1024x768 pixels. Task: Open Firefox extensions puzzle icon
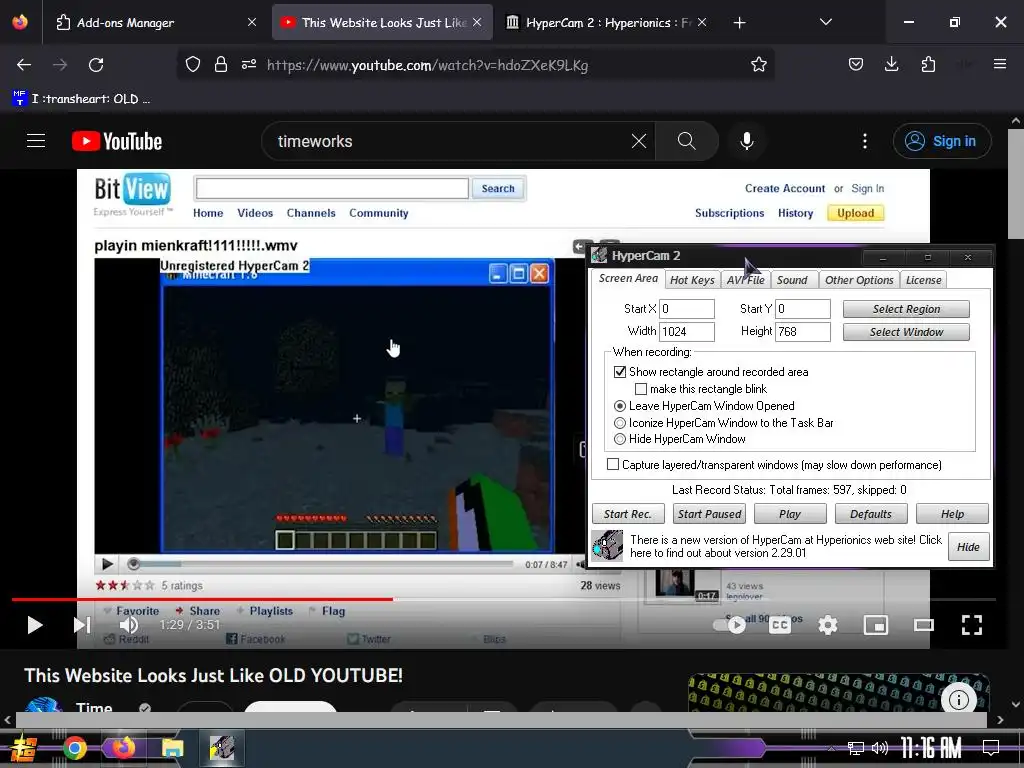[928, 65]
